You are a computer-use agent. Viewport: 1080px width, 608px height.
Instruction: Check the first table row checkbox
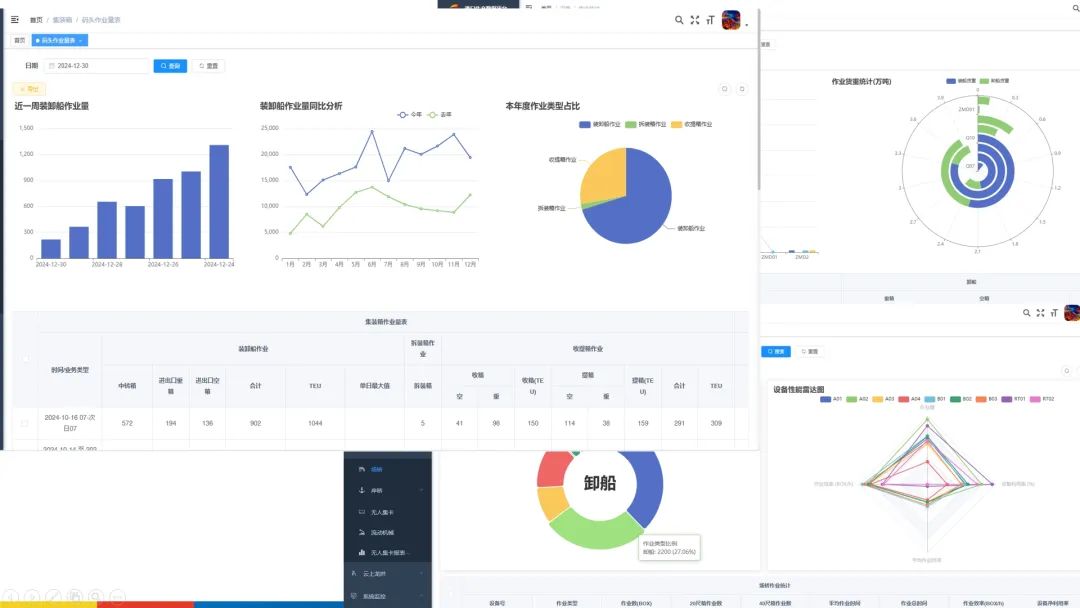click(x=25, y=423)
